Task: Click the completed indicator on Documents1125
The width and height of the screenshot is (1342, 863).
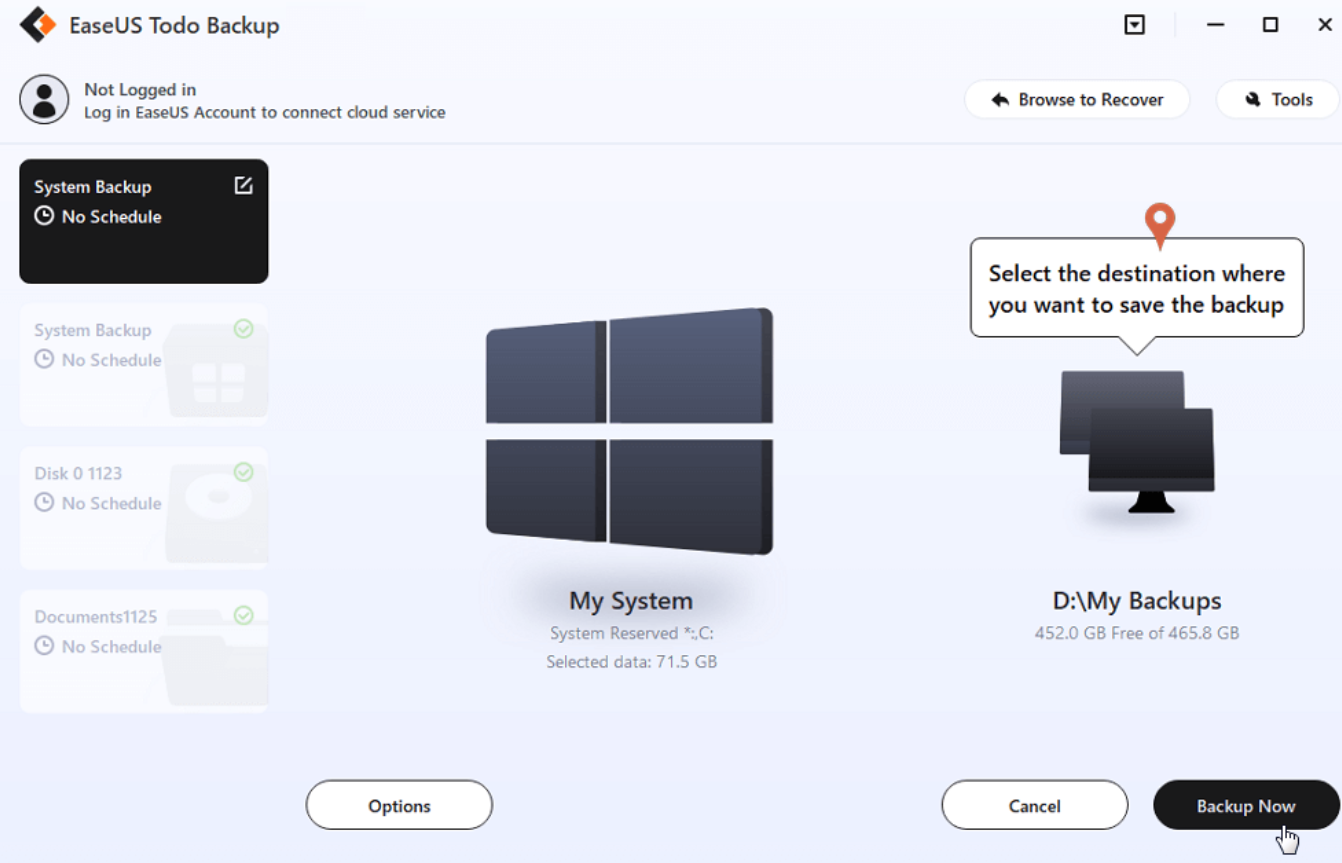Action: (x=243, y=616)
